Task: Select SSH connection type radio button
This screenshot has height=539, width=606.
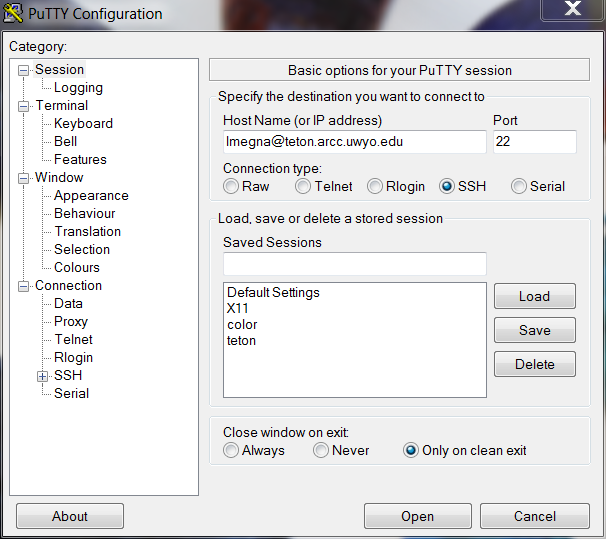Action: pyautogui.click(x=446, y=186)
